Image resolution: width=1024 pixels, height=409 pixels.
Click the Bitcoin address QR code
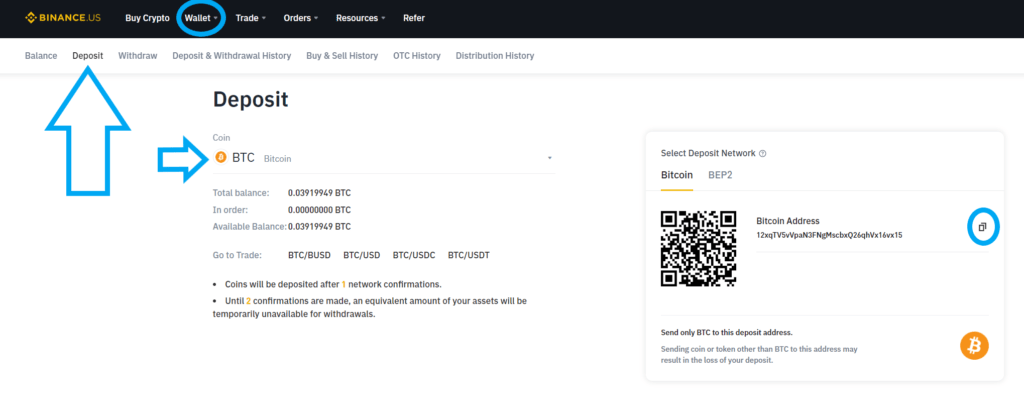[699, 249]
